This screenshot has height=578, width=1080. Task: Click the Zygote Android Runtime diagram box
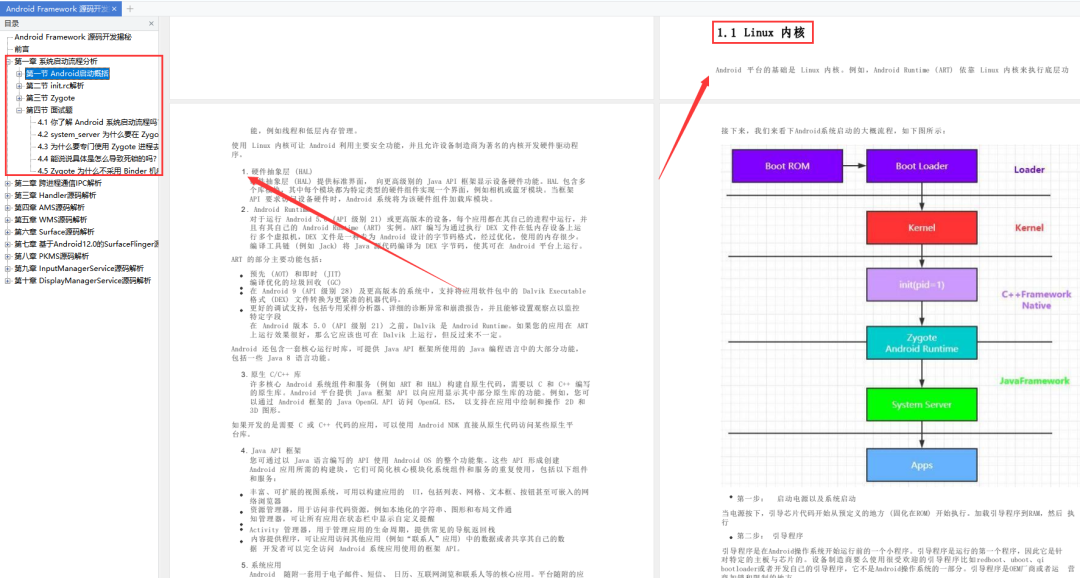(922, 343)
